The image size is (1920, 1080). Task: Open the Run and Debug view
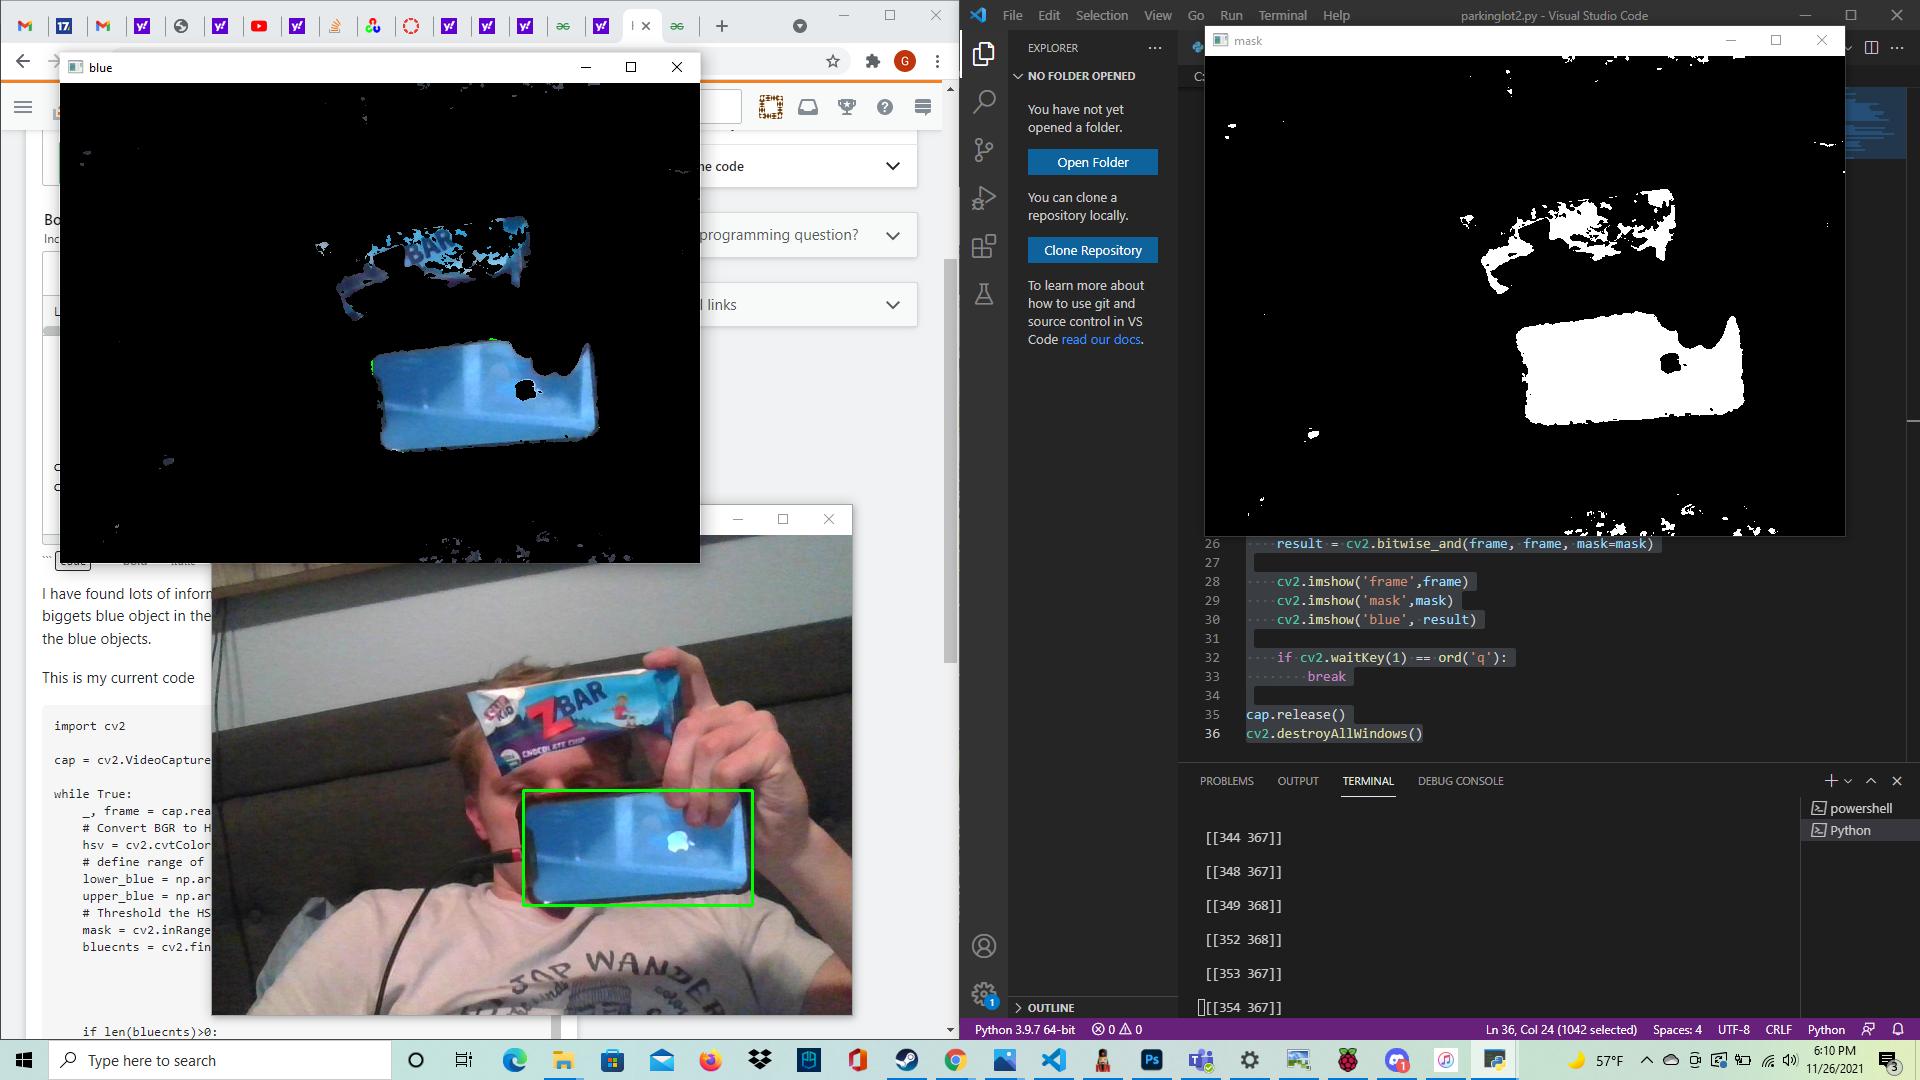pyautogui.click(x=984, y=198)
